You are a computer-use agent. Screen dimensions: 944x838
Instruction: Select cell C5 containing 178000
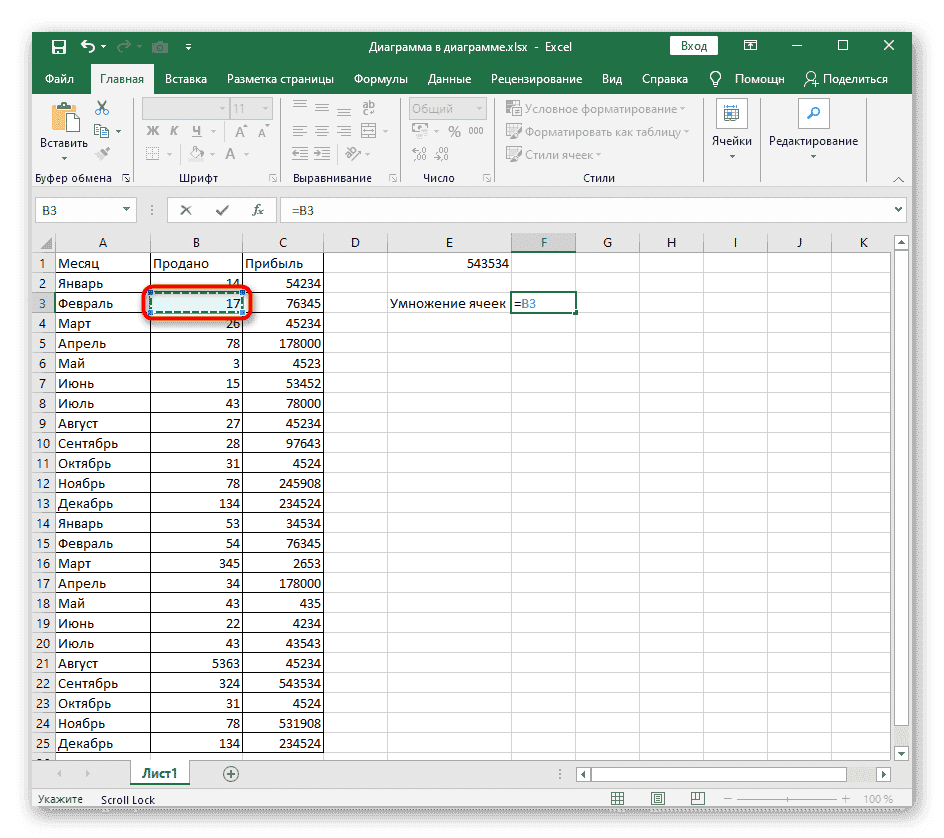tap(282, 343)
